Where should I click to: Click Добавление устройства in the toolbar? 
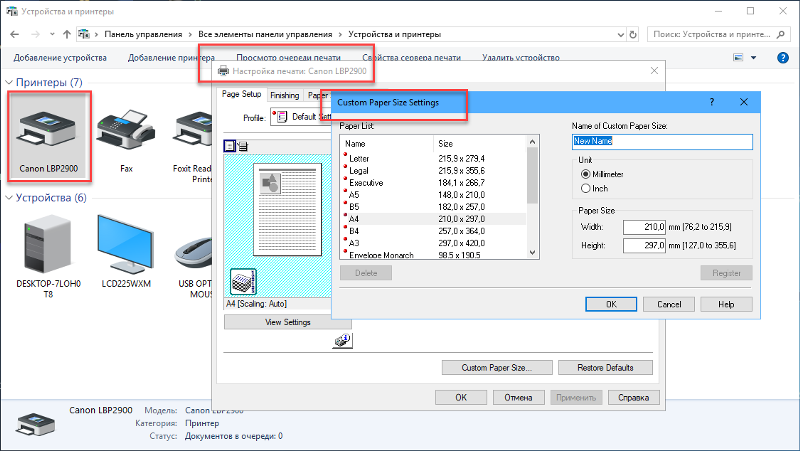pos(60,58)
